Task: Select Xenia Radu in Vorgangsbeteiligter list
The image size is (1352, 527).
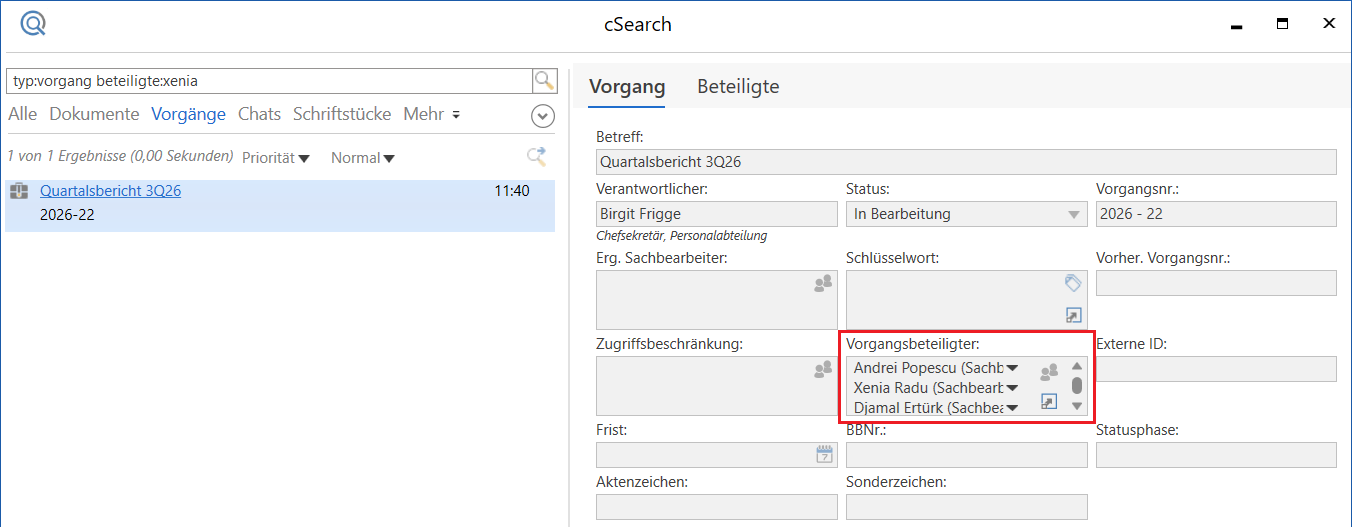Action: click(x=928, y=387)
